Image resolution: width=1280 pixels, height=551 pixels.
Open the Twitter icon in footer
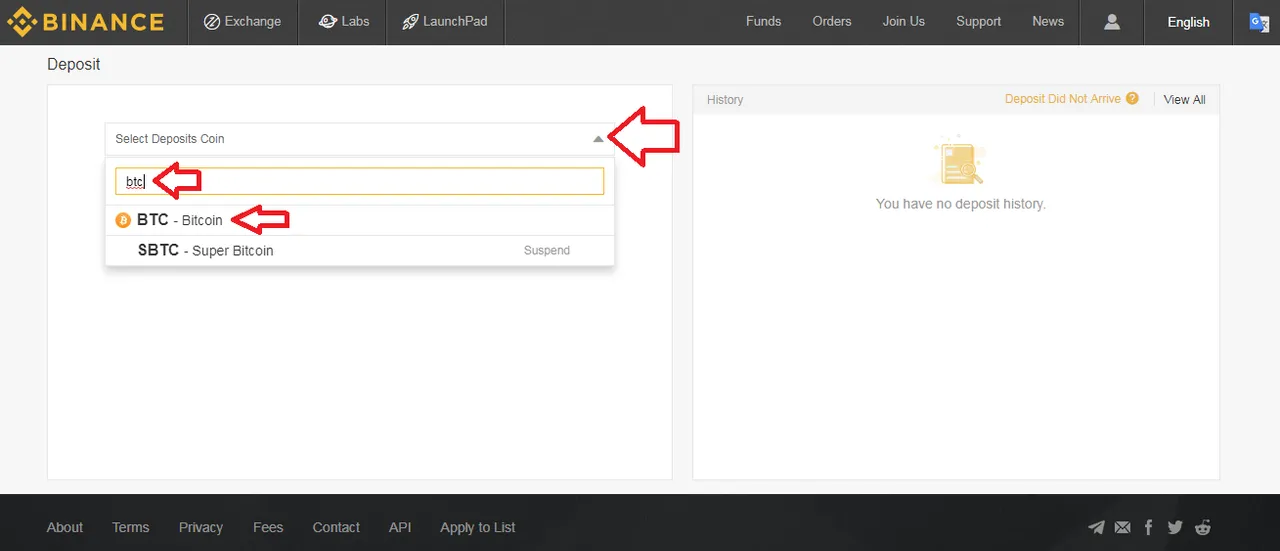1175,527
